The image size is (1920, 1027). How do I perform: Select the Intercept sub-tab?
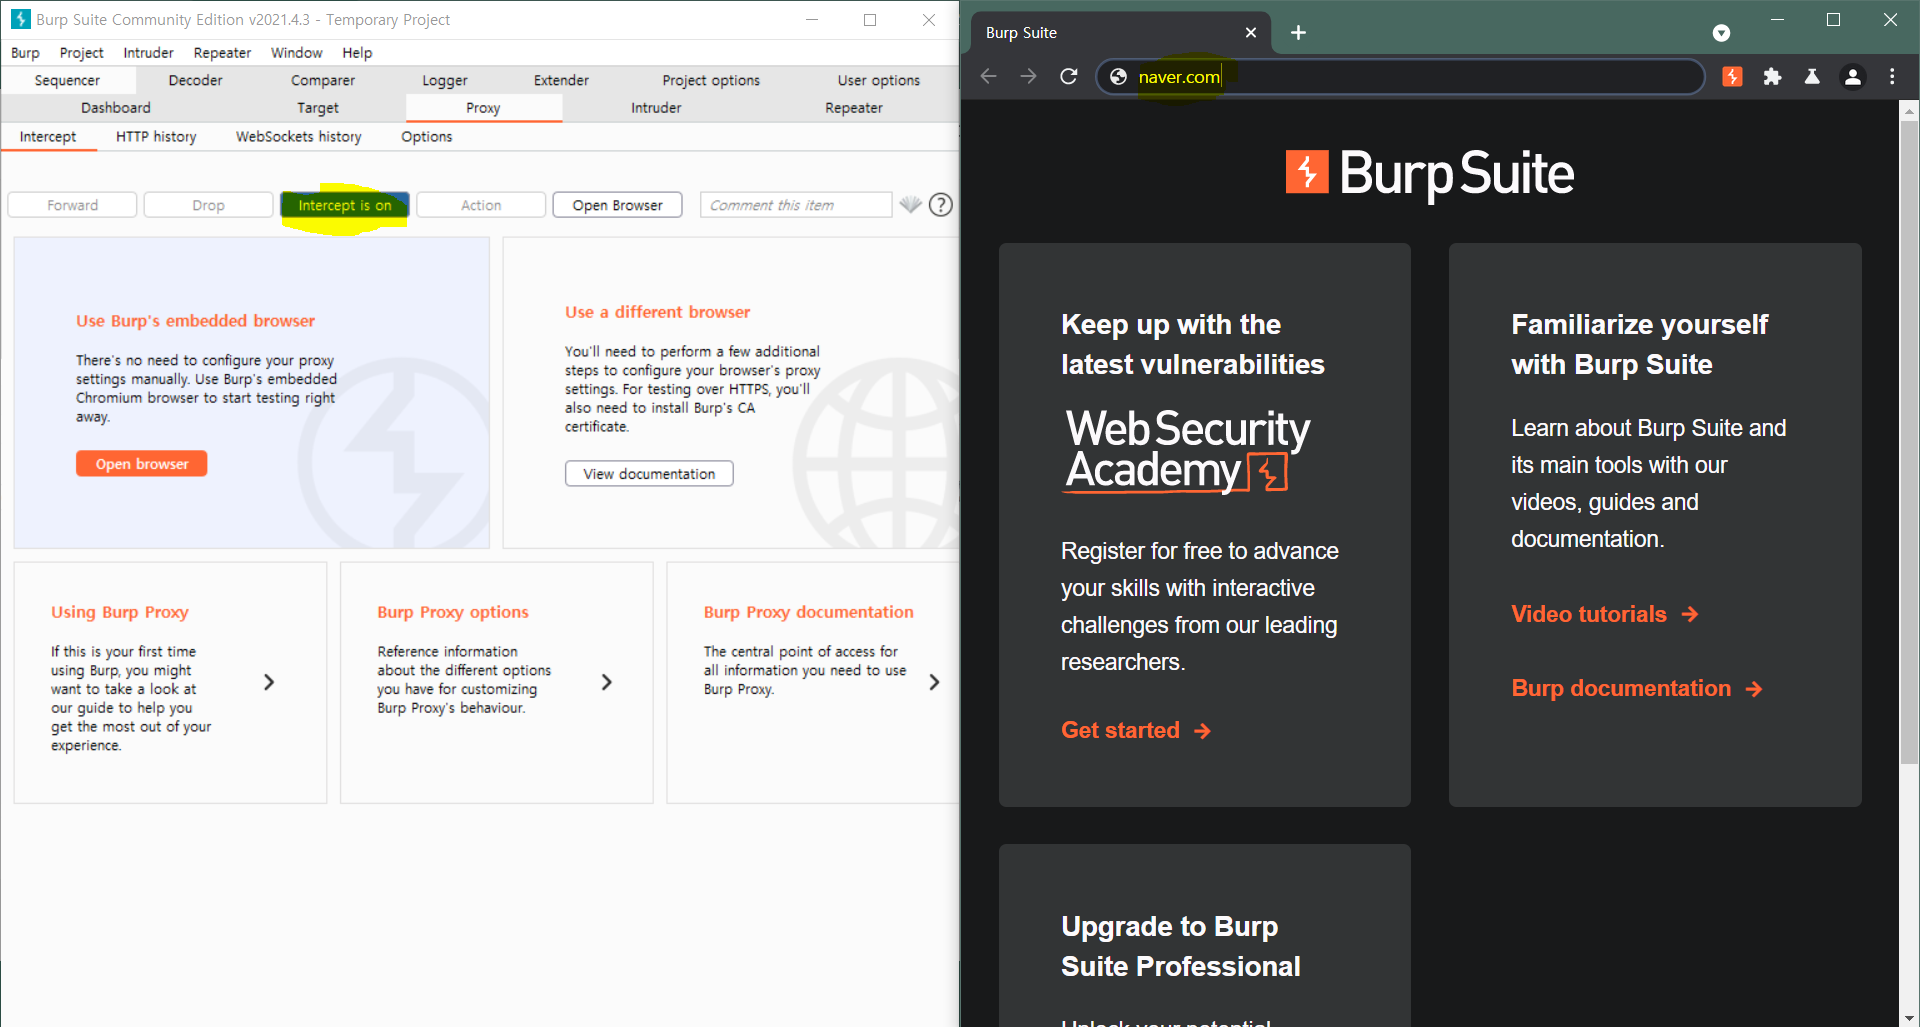(x=48, y=137)
